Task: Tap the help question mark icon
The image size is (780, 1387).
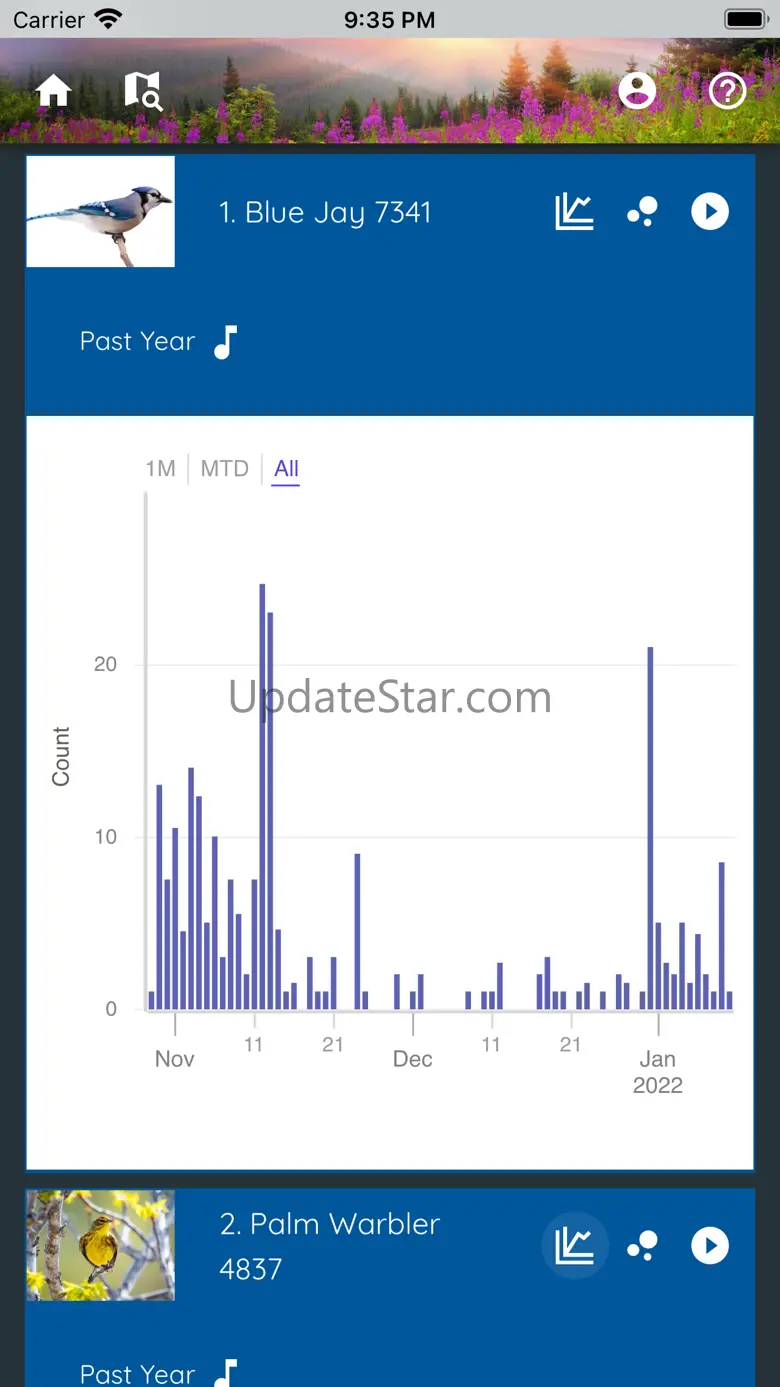Action: [727, 91]
